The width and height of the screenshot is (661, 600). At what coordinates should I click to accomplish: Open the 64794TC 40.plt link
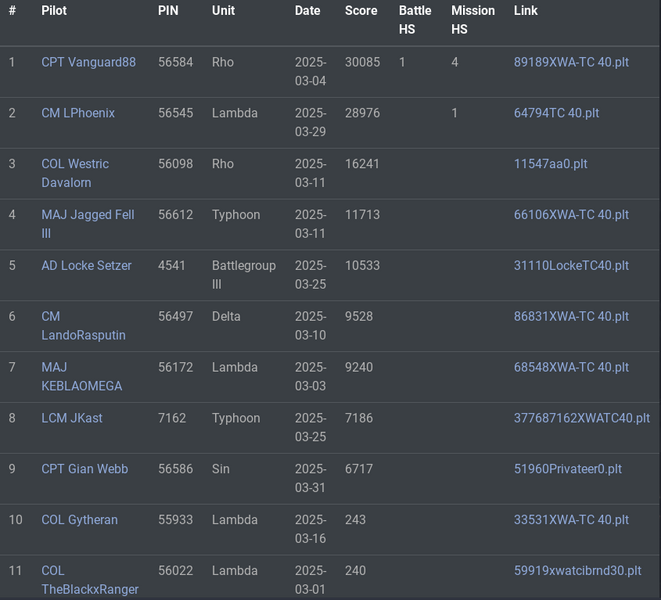pos(556,113)
